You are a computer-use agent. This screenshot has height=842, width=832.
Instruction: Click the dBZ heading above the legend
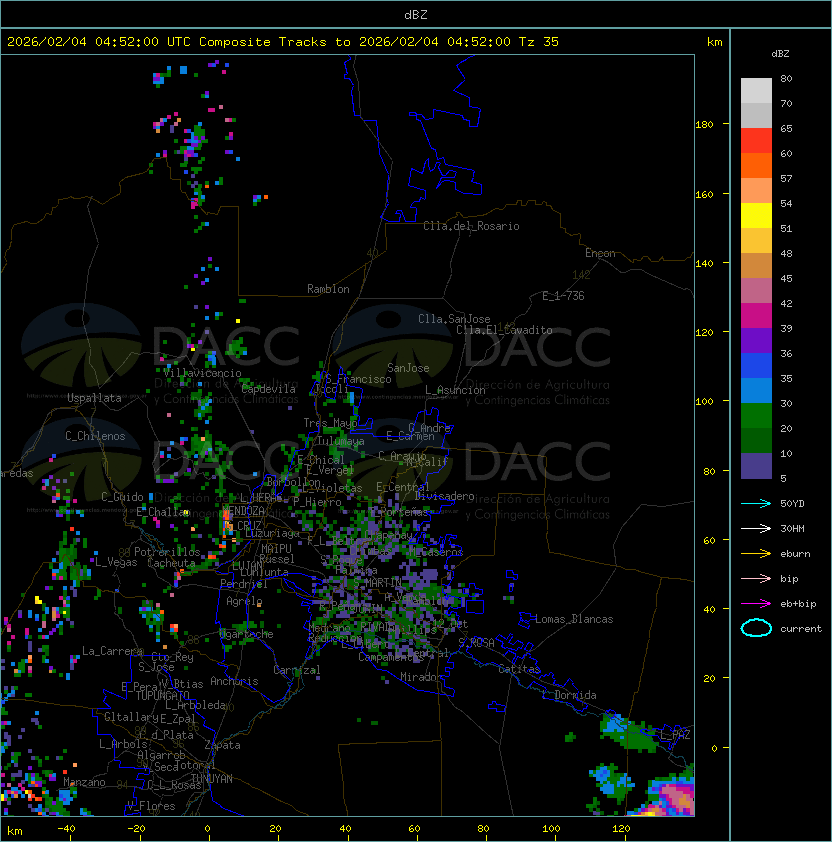[x=780, y=54]
